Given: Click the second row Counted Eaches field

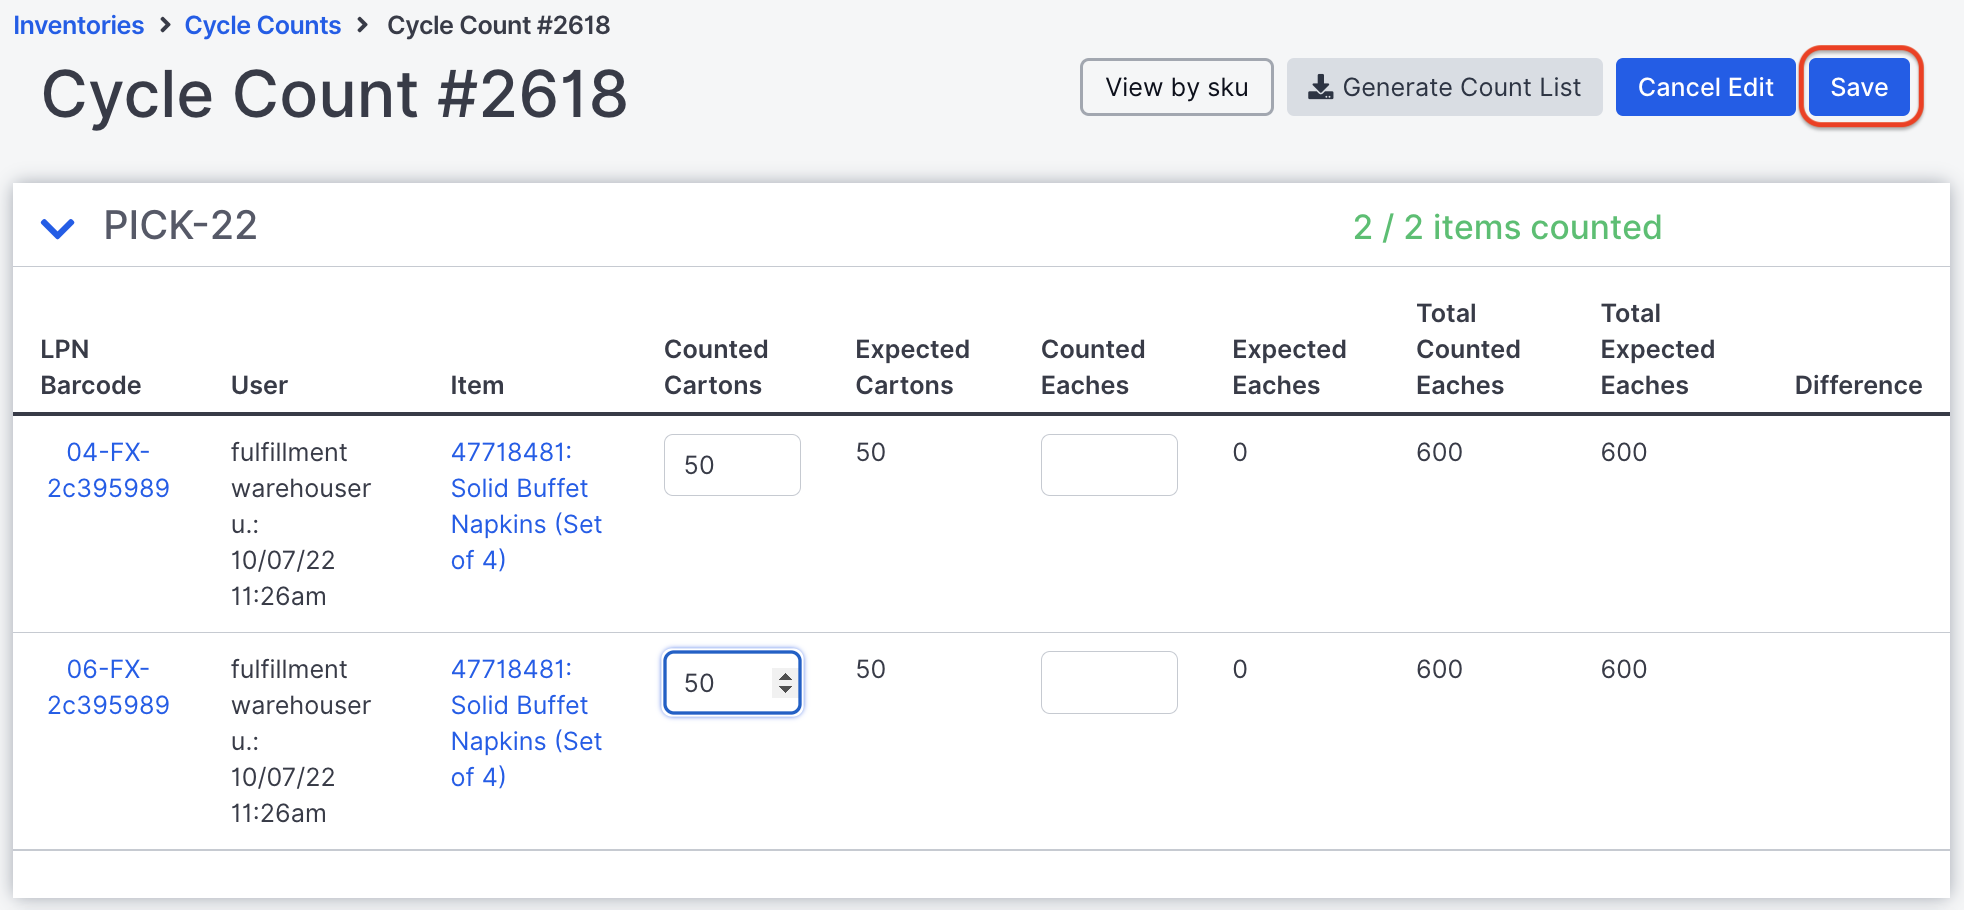Looking at the screenshot, I should [1108, 681].
